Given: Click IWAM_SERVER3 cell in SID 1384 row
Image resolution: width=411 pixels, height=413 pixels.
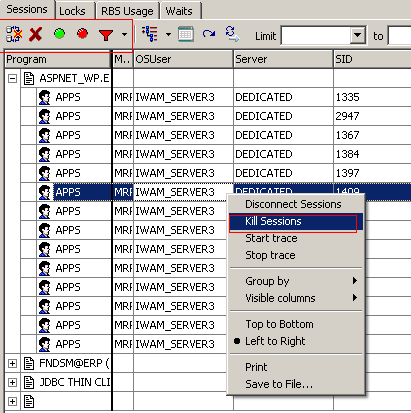Looking at the screenshot, I should click(x=183, y=154).
